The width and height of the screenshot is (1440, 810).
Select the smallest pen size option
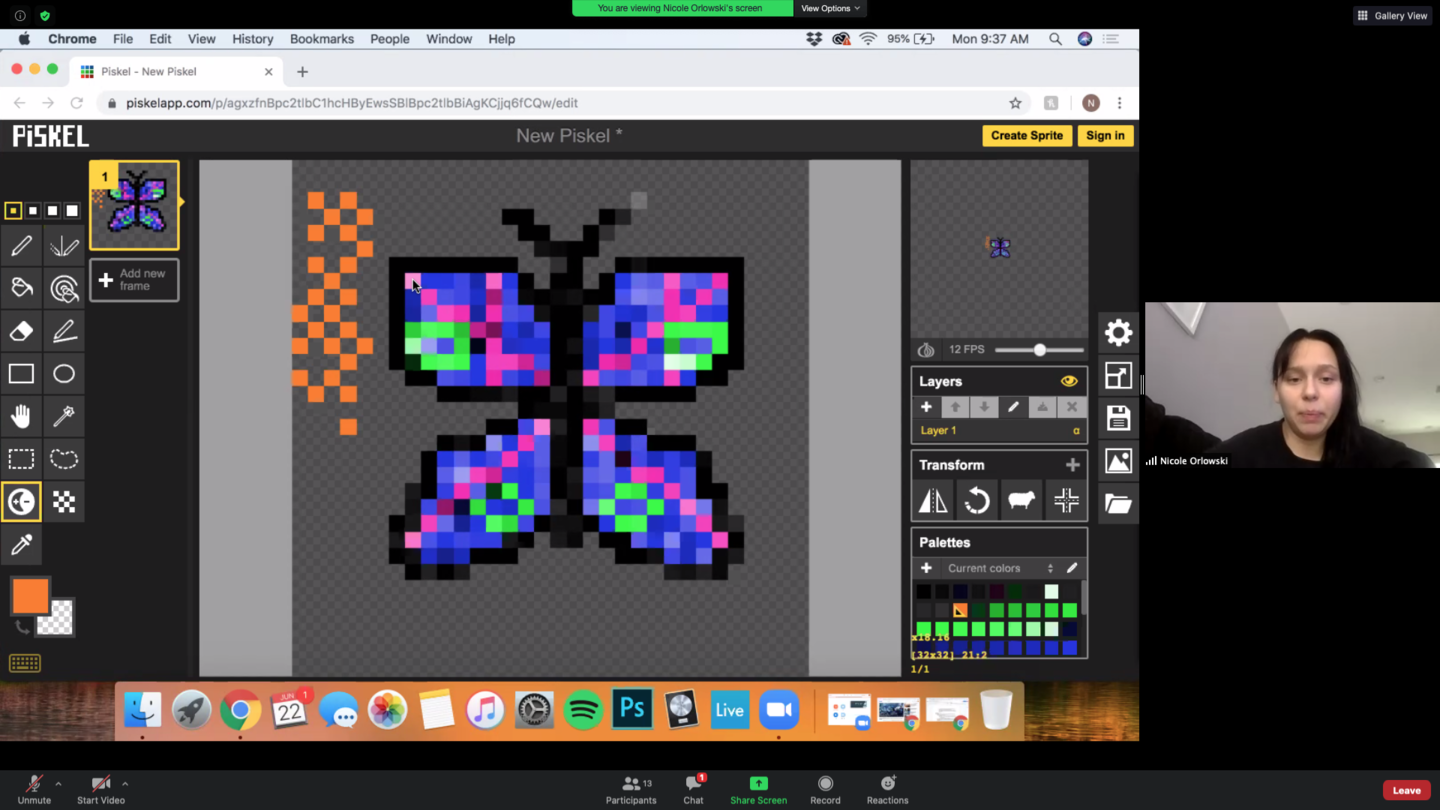coord(13,211)
